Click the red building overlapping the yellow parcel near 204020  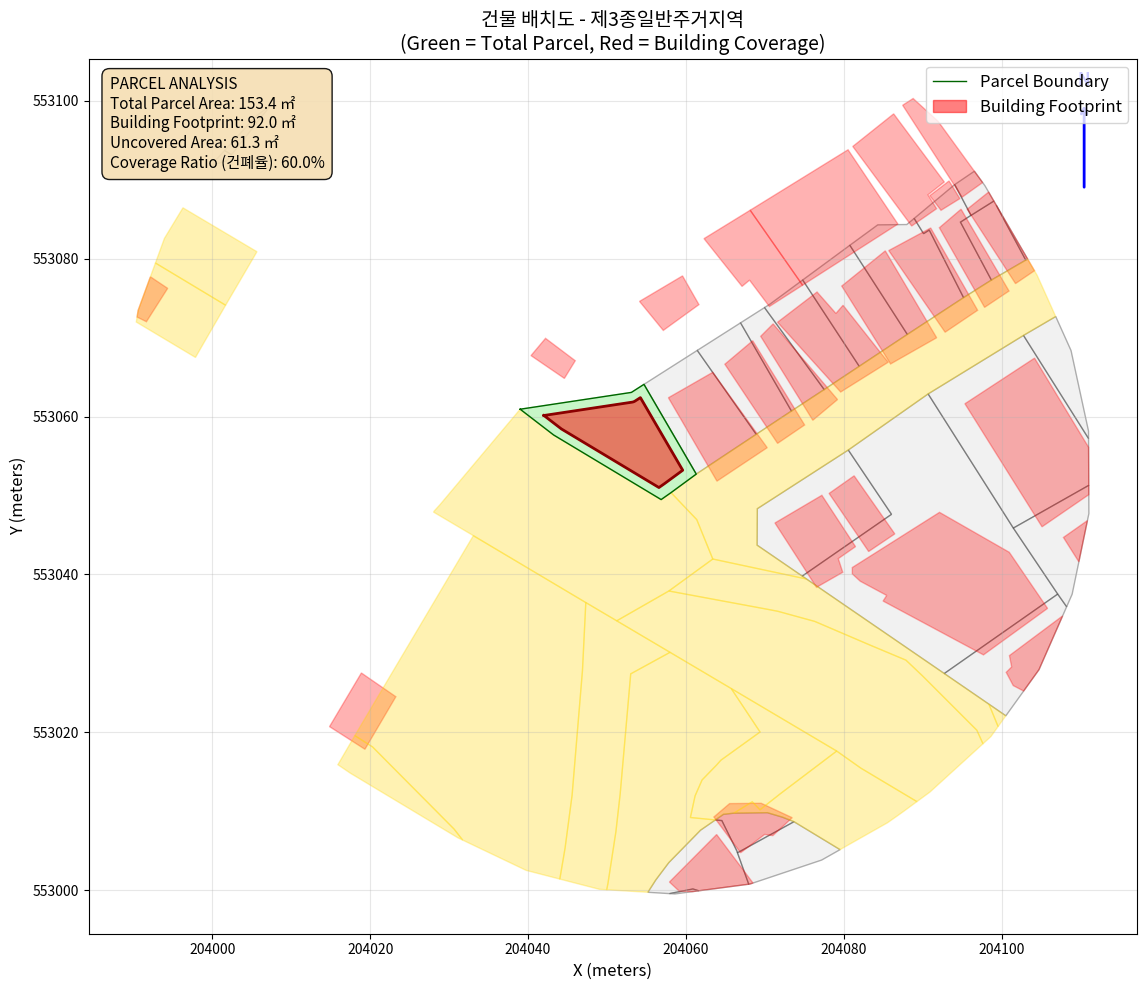[x=362, y=711]
